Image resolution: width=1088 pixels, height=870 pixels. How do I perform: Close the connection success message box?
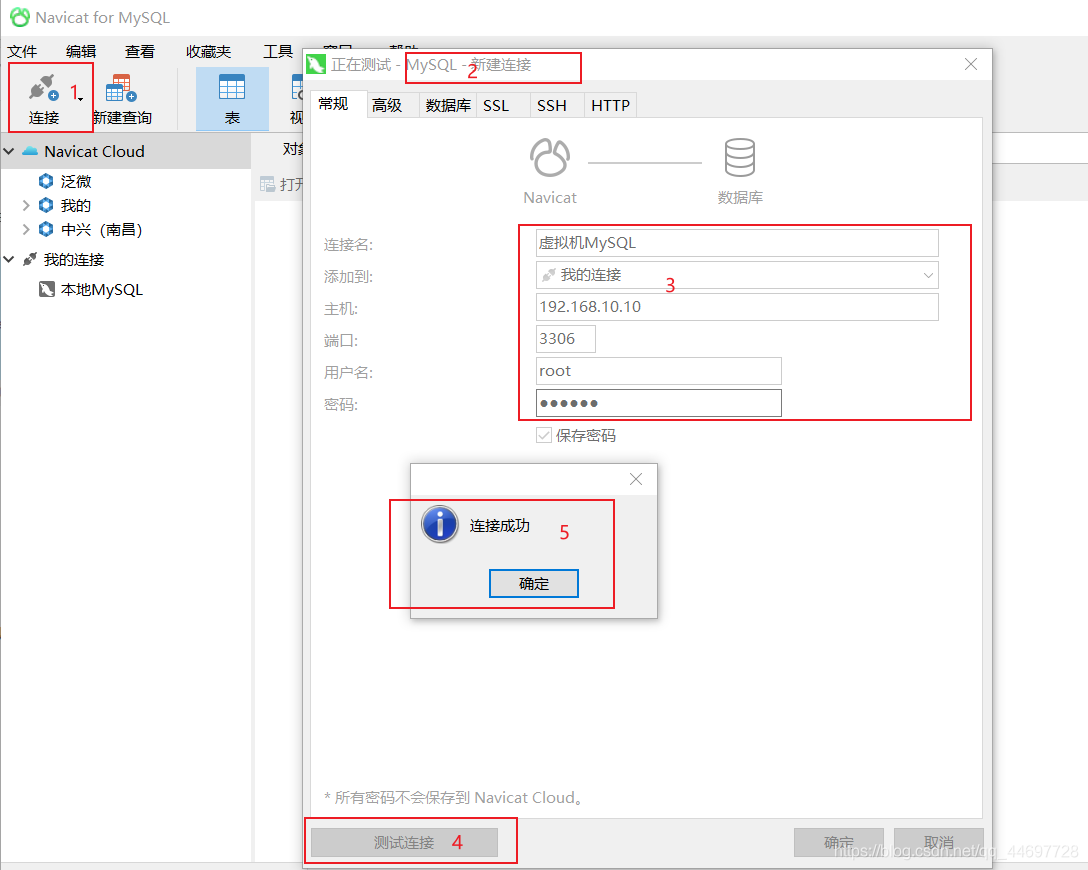coord(636,479)
